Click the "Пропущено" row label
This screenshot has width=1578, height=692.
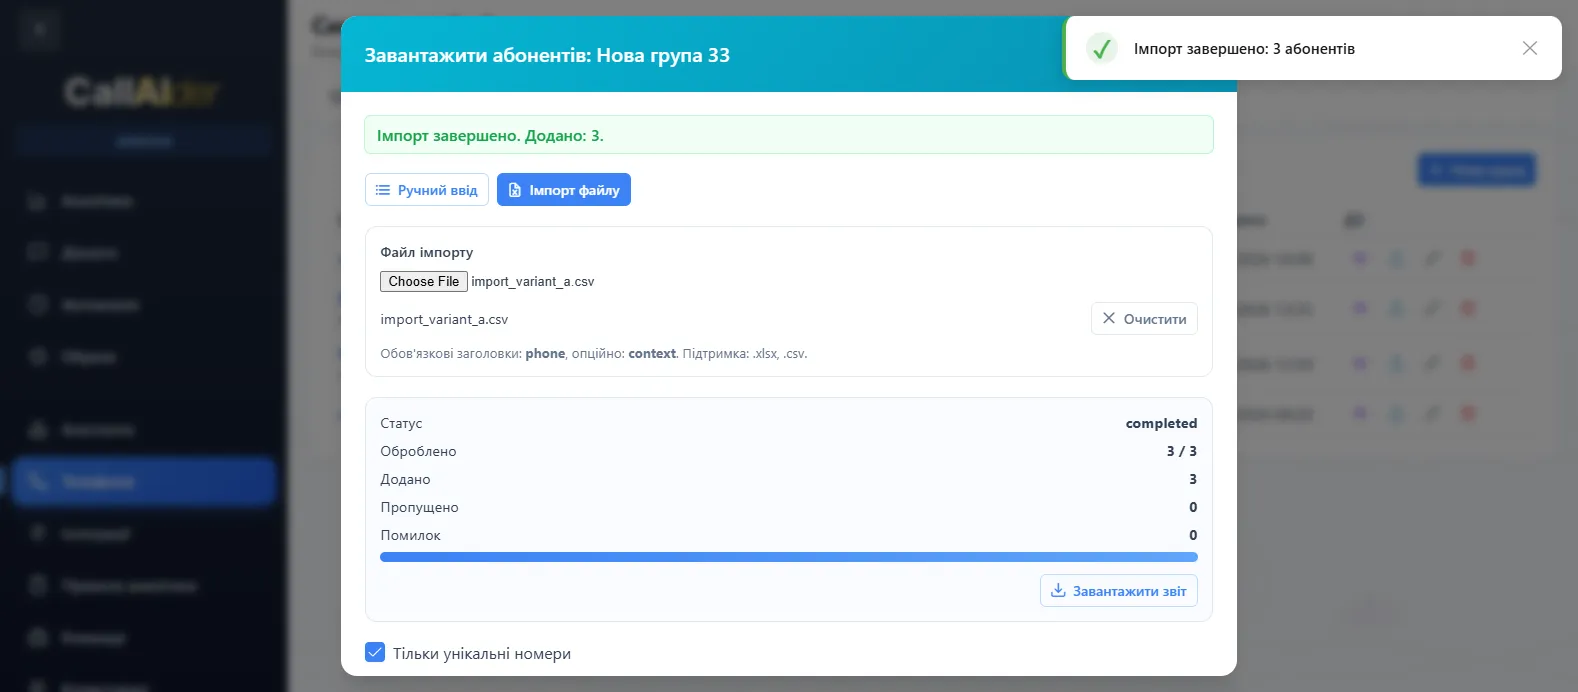pyautogui.click(x=419, y=507)
